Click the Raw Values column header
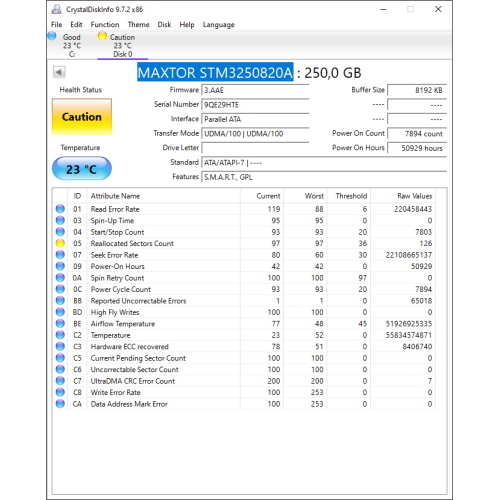The width and height of the screenshot is (500, 500). [403, 196]
